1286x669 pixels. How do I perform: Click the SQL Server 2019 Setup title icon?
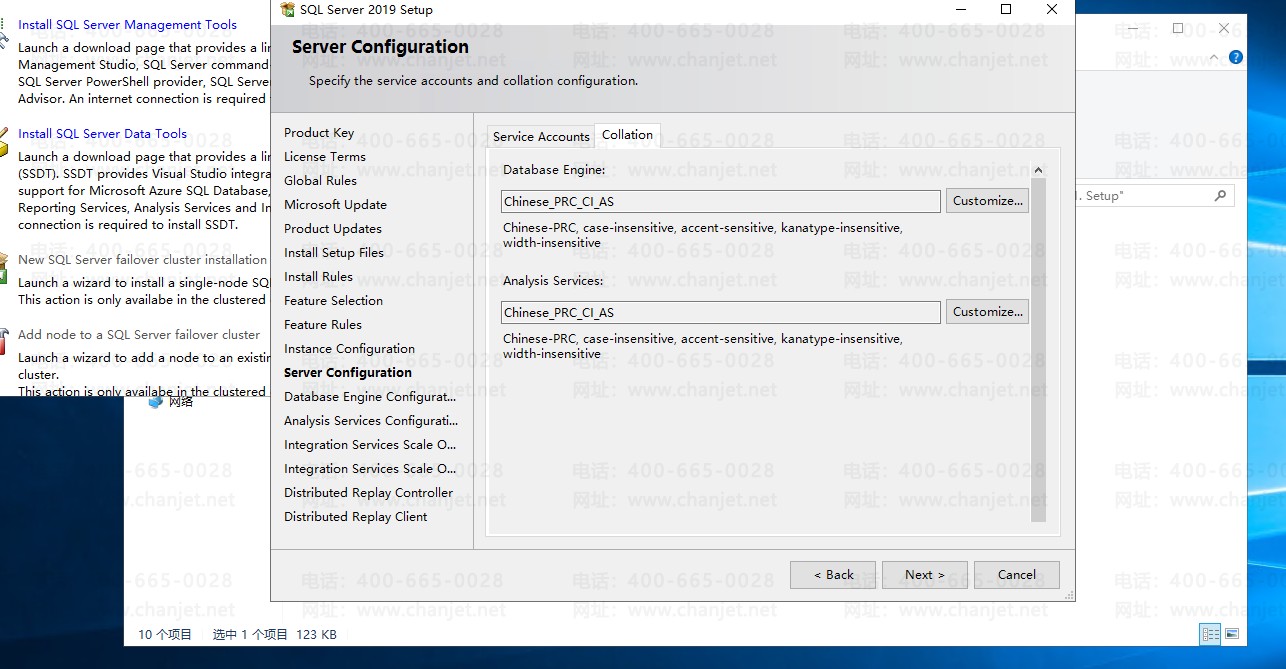click(x=287, y=10)
